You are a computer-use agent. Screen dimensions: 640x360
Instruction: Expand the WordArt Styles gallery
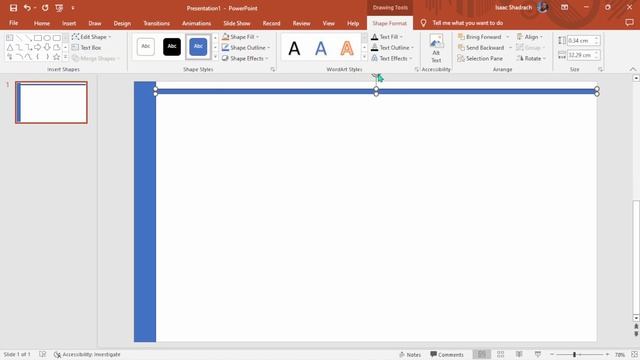pyautogui.click(x=364, y=57)
